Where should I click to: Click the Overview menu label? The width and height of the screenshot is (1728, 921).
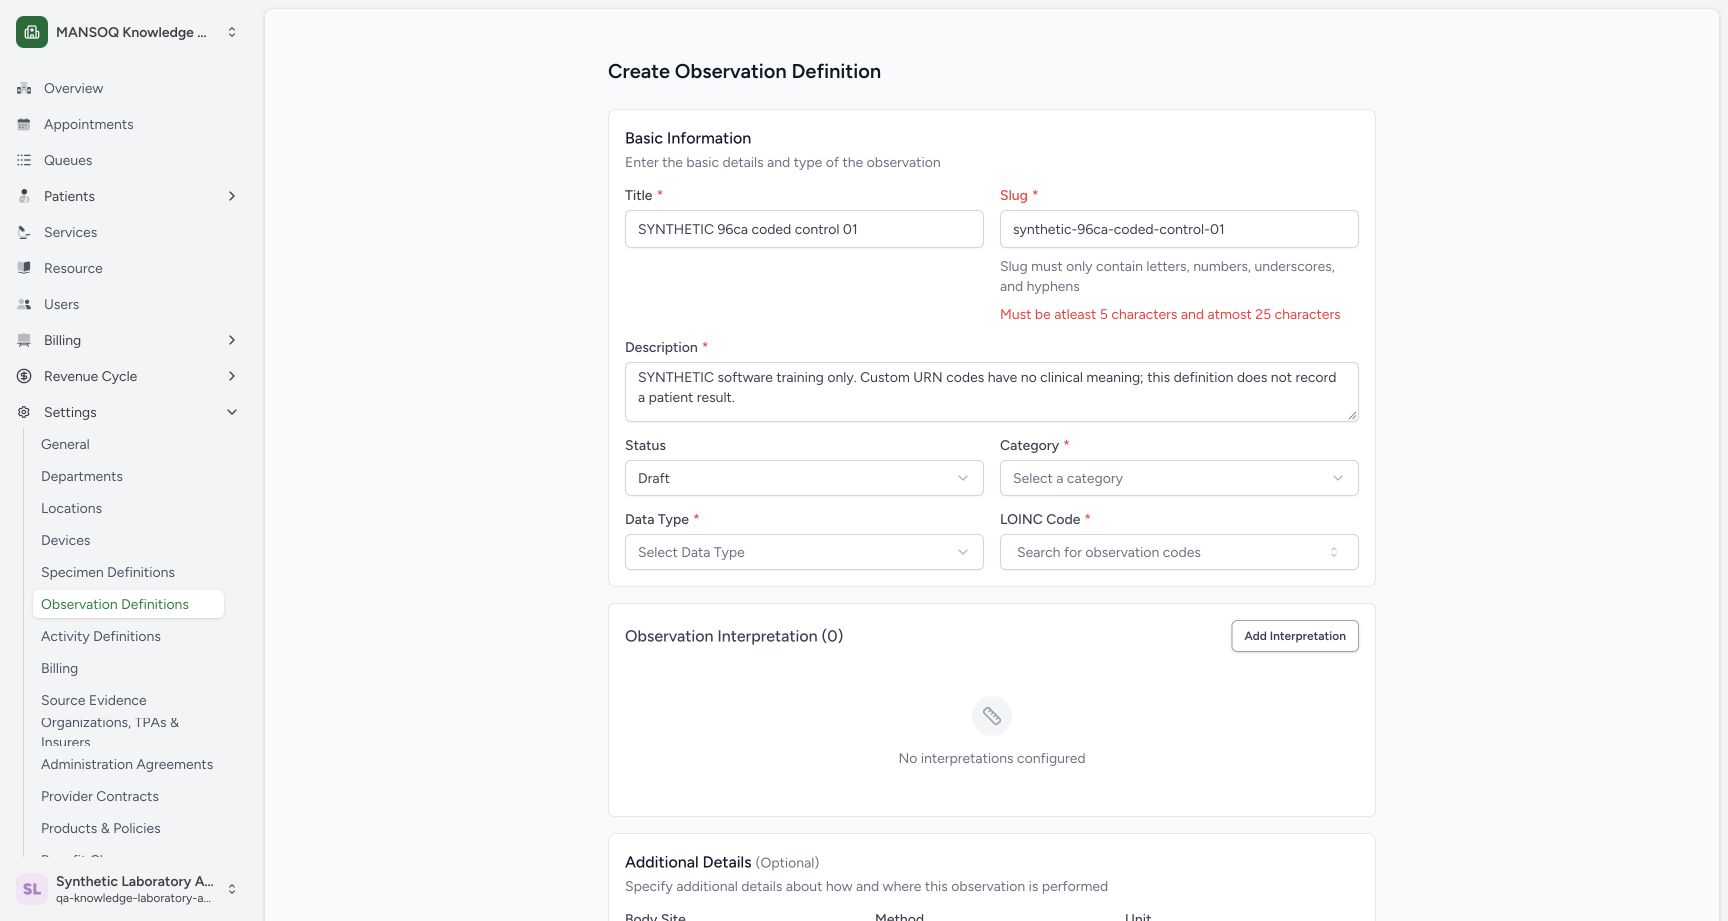73,88
